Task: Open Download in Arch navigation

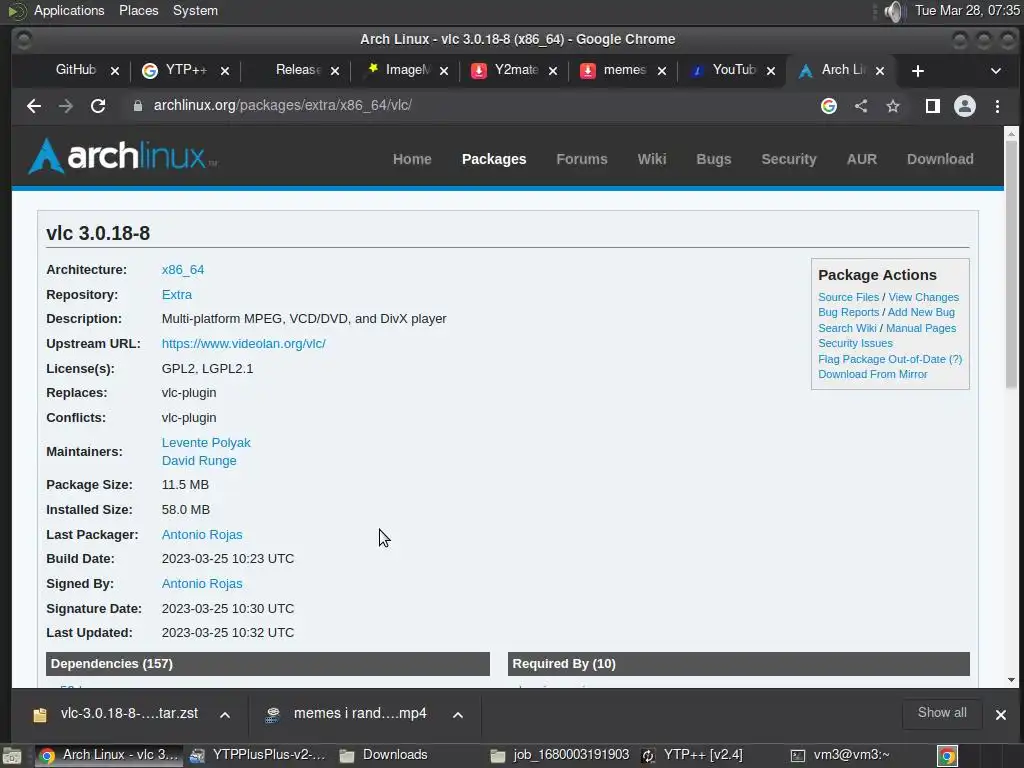Action: pyautogui.click(x=940, y=159)
